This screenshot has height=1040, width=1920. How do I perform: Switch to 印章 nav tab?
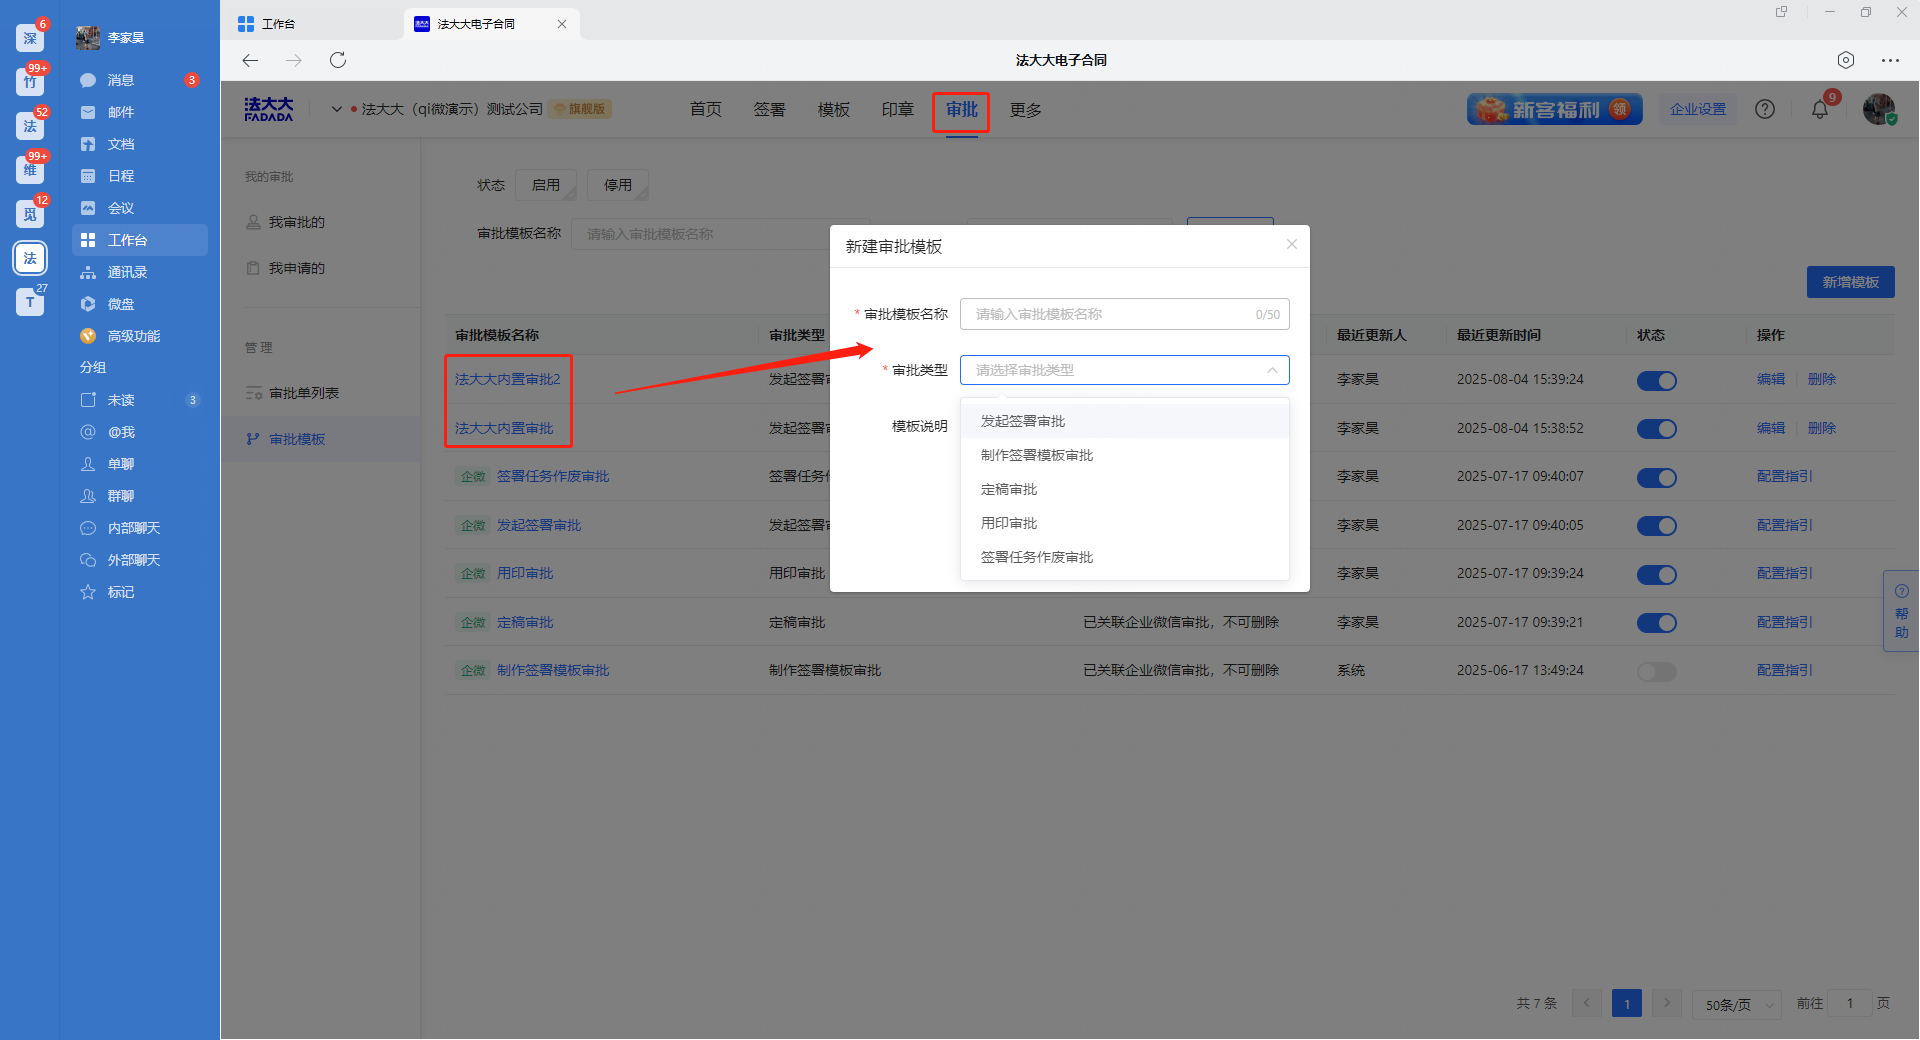(x=898, y=110)
